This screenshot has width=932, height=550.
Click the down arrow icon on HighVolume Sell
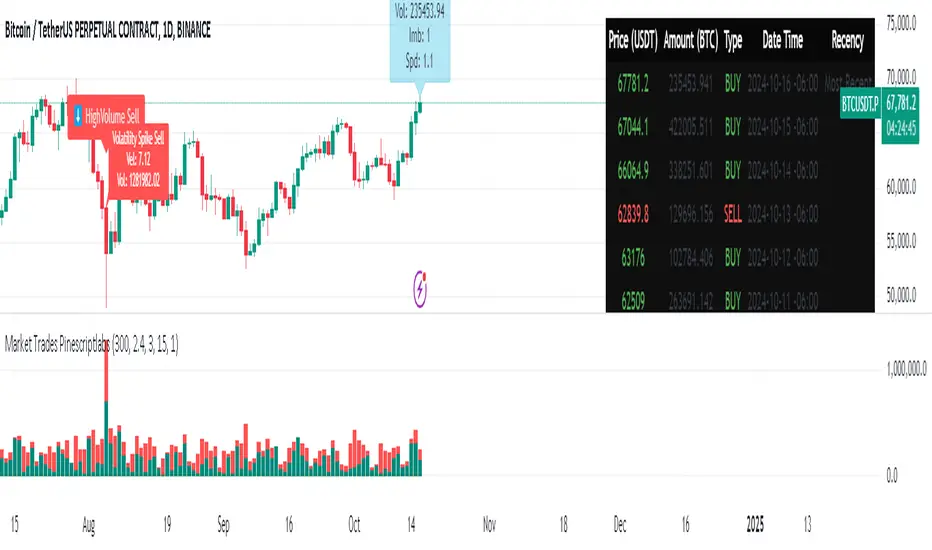click(x=77, y=117)
